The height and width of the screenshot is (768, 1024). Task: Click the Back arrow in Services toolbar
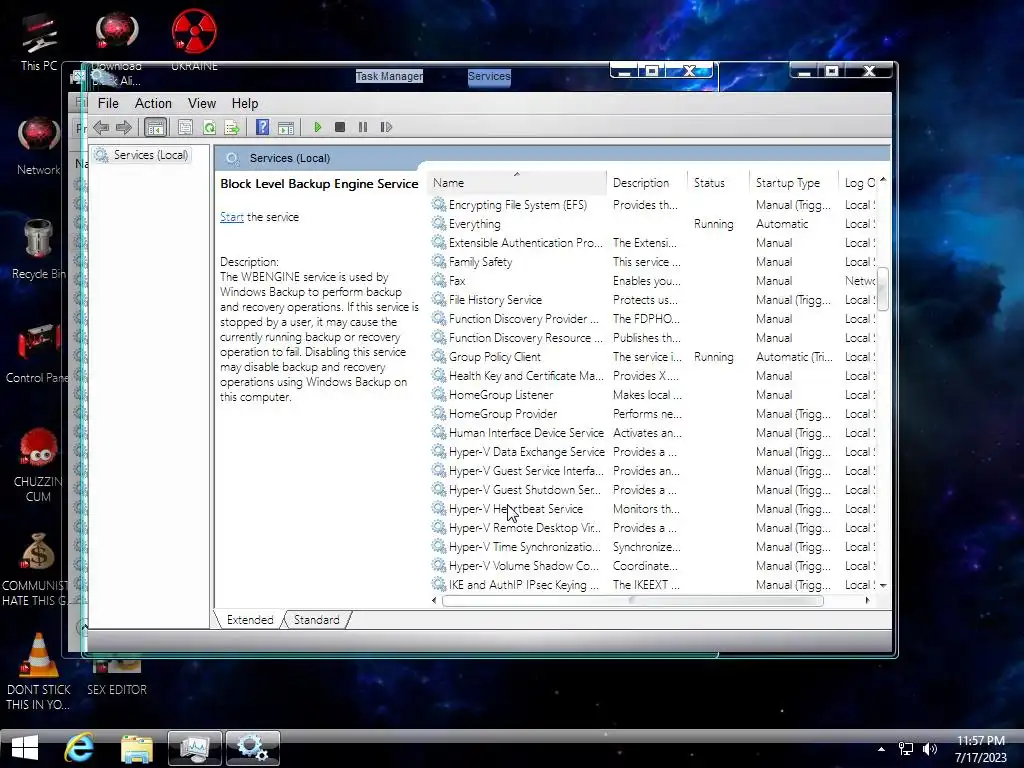click(x=101, y=127)
